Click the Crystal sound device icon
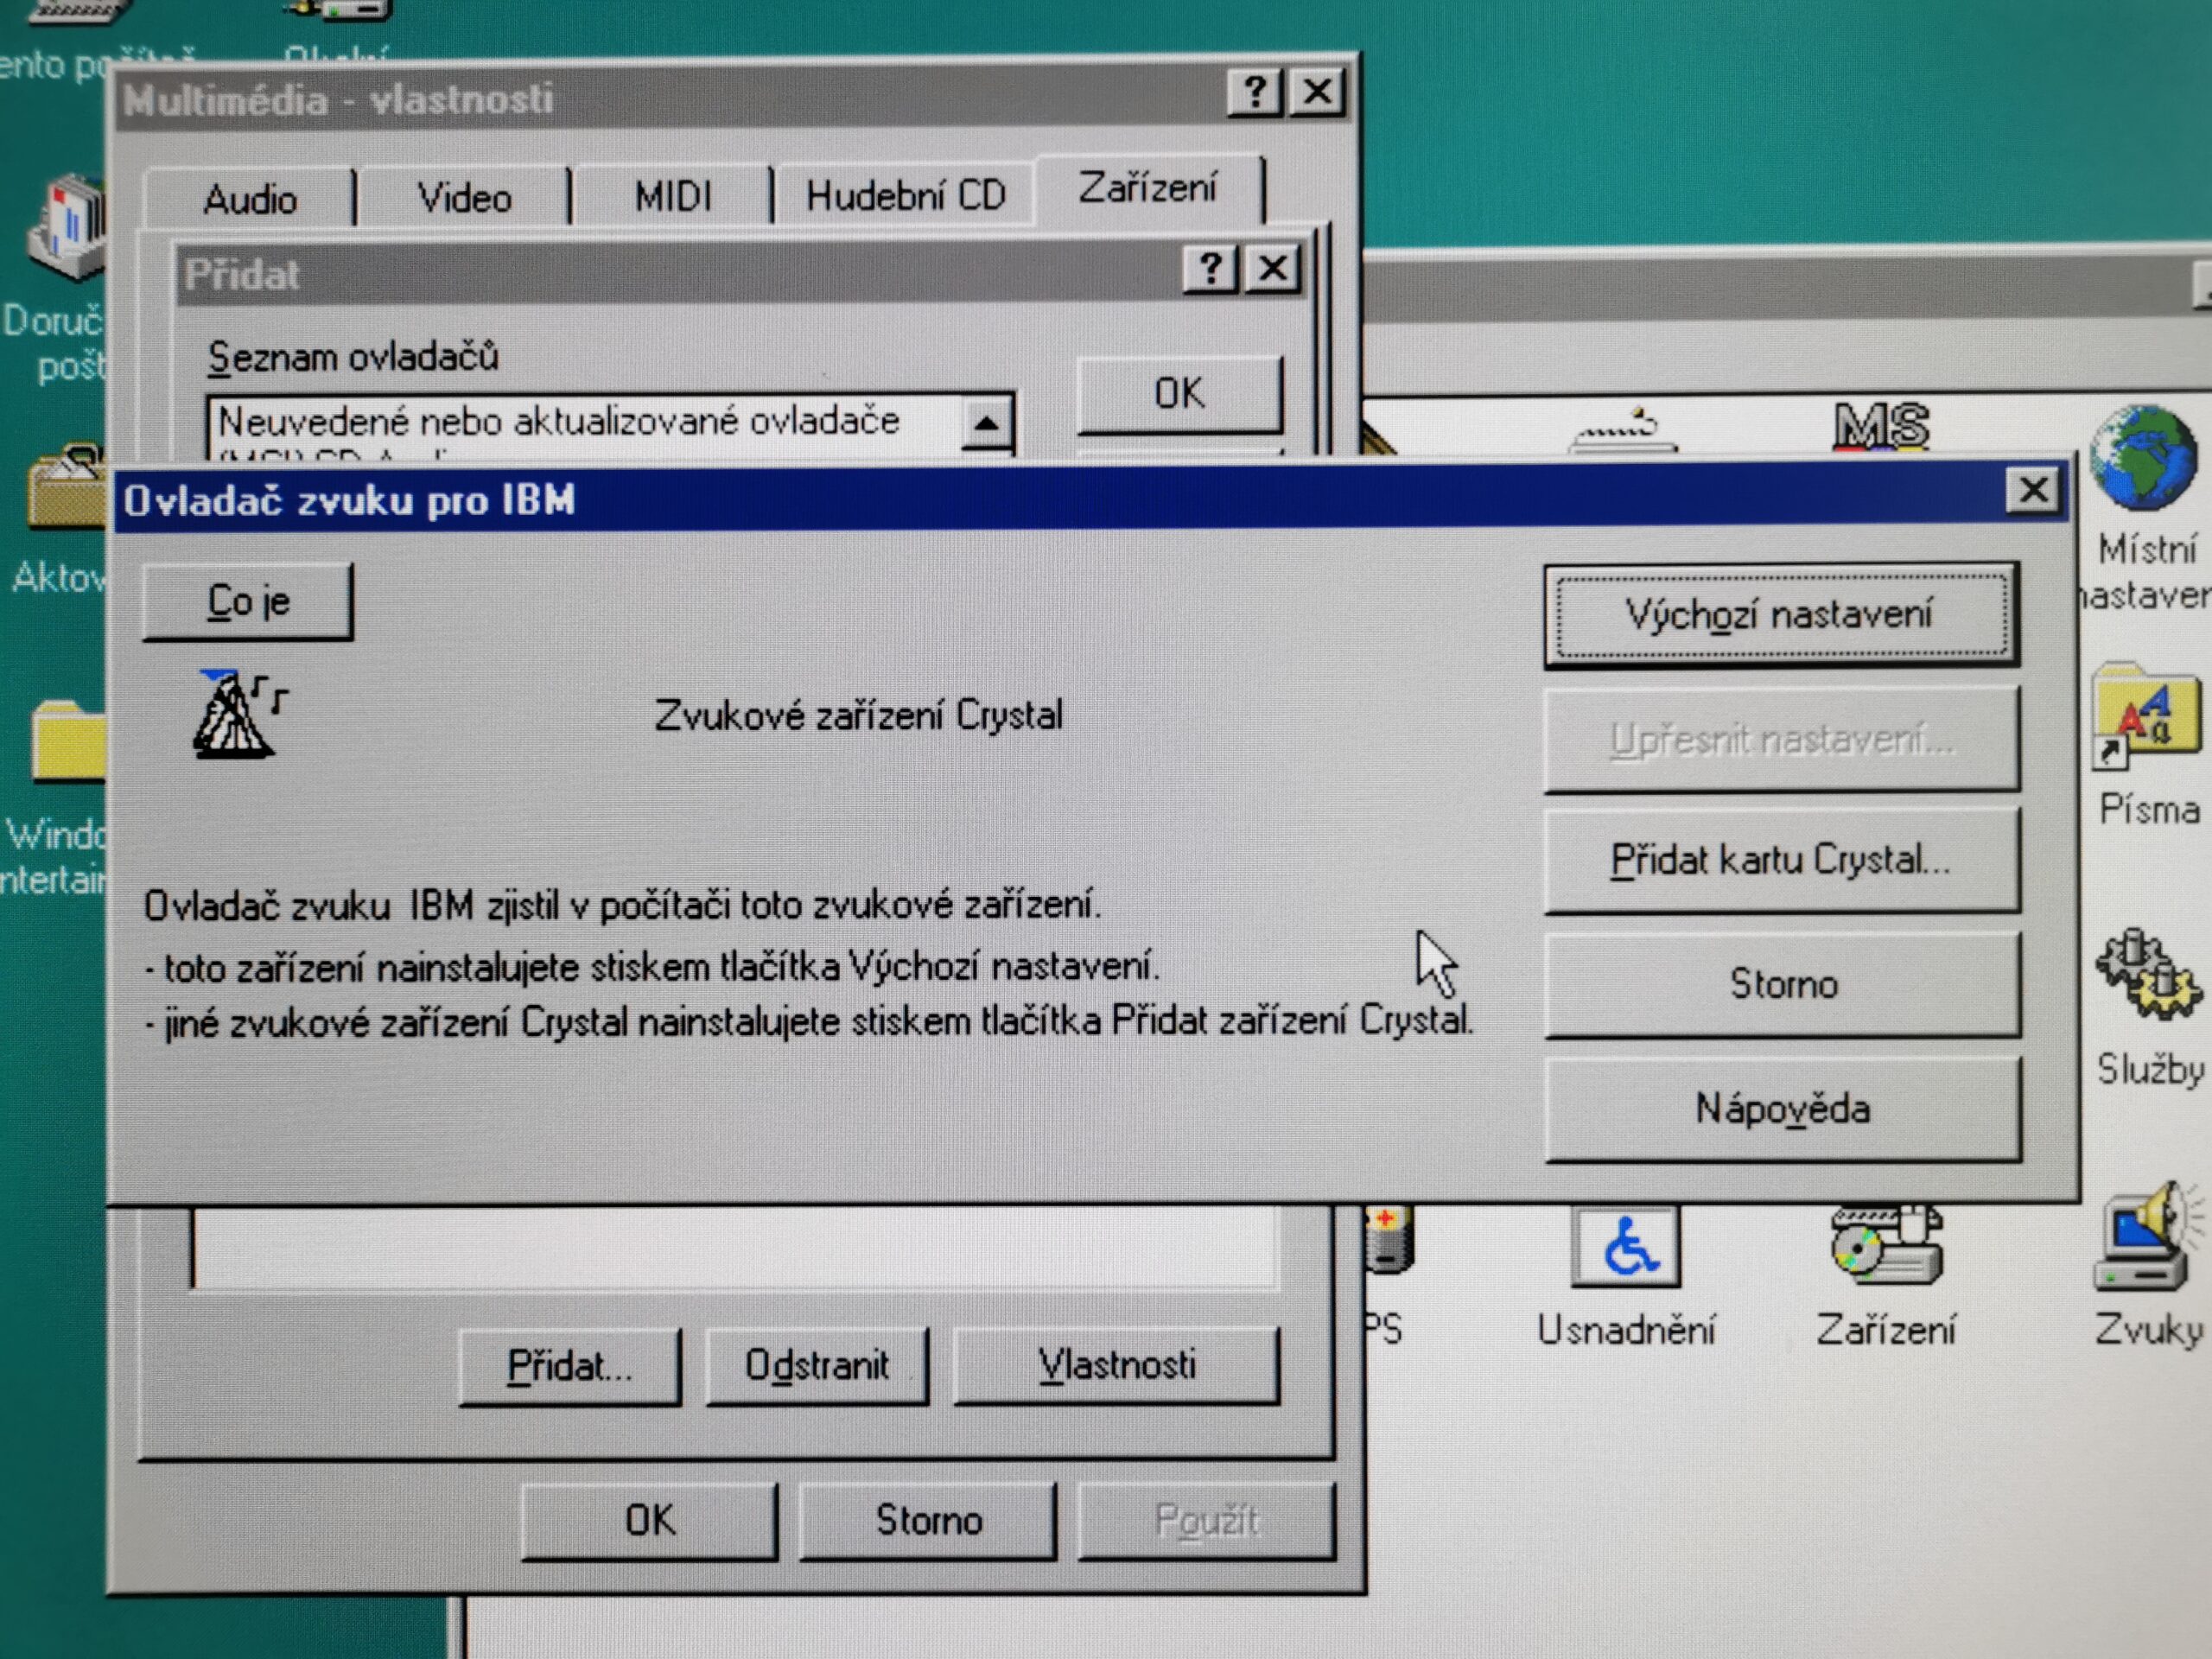2212x1659 pixels. (238, 714)
